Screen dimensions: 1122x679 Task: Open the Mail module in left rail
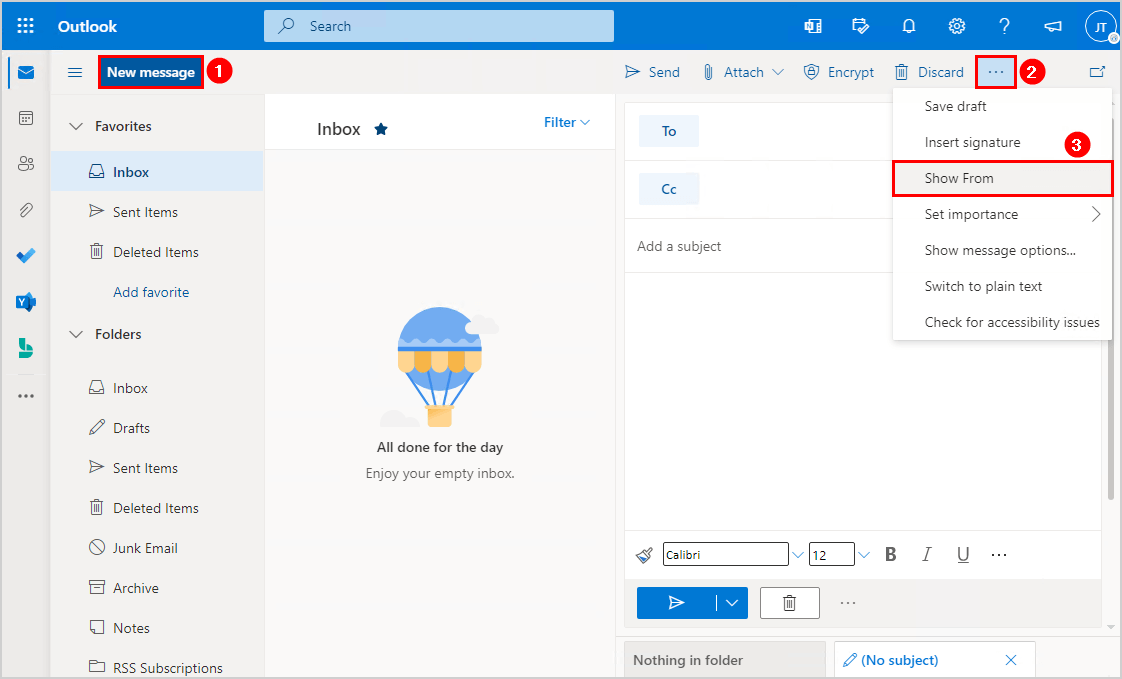tap(26, 72)
